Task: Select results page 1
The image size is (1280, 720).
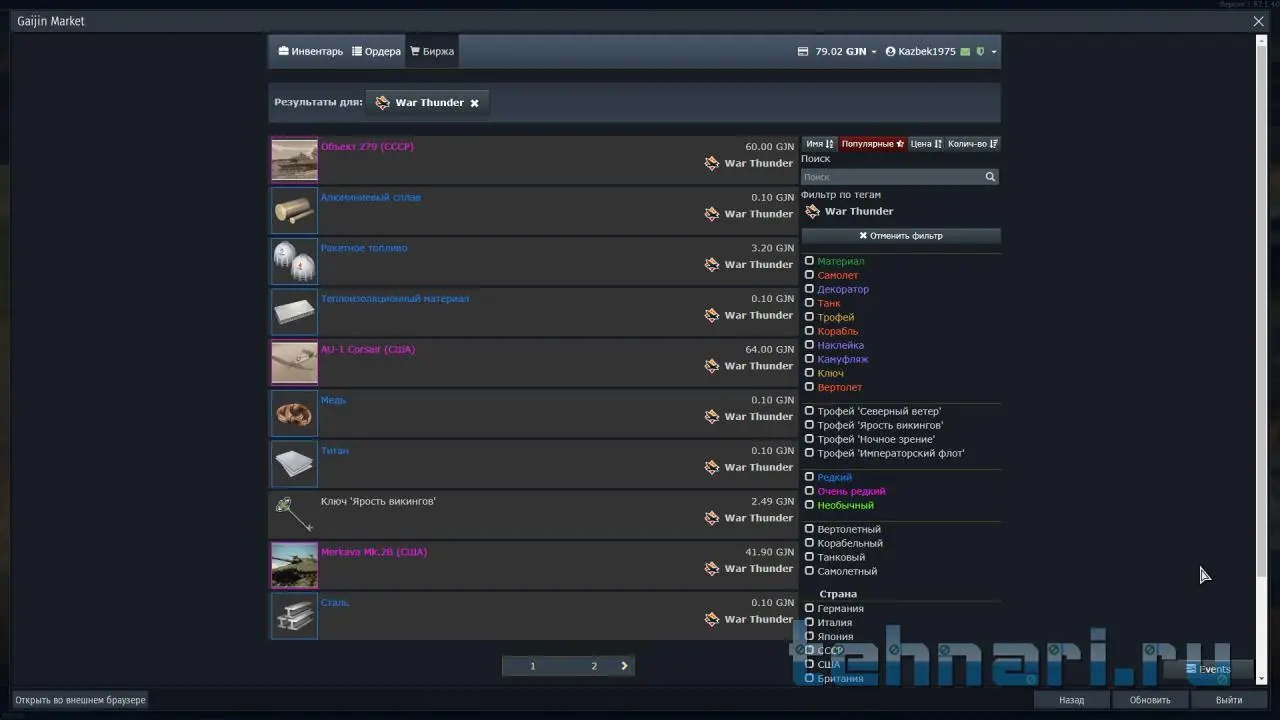Action: (x=533, y=666)
